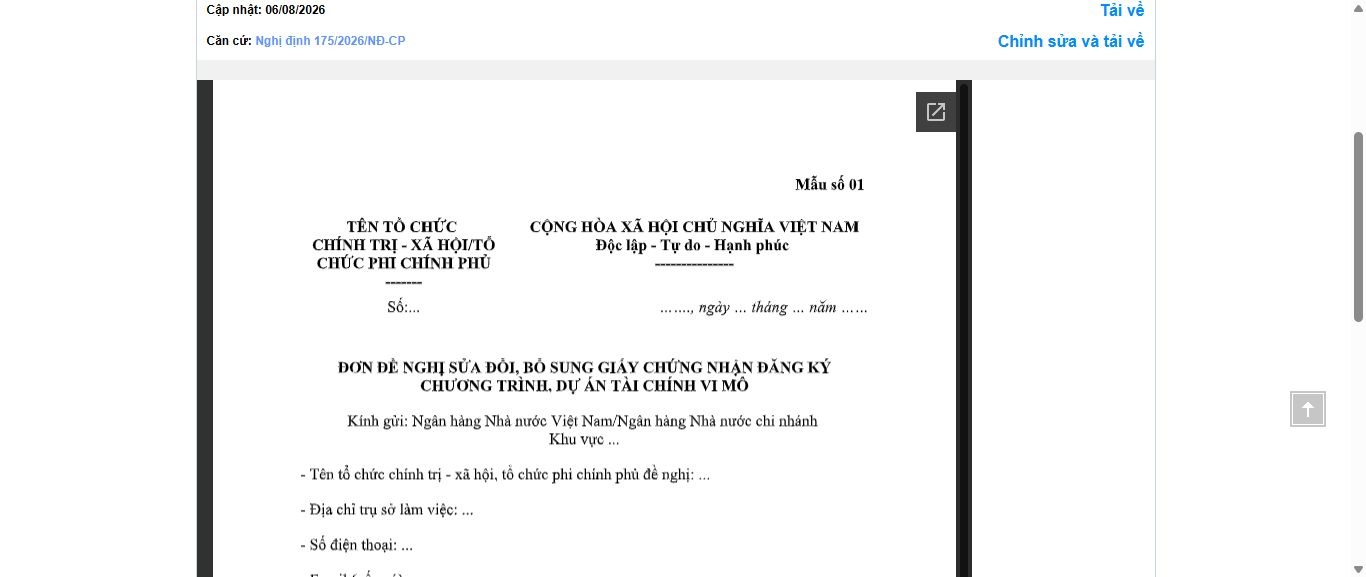Open Chỉnh sửa và tải về link
Screen dimensions: 1366x577
point(1071,41)
